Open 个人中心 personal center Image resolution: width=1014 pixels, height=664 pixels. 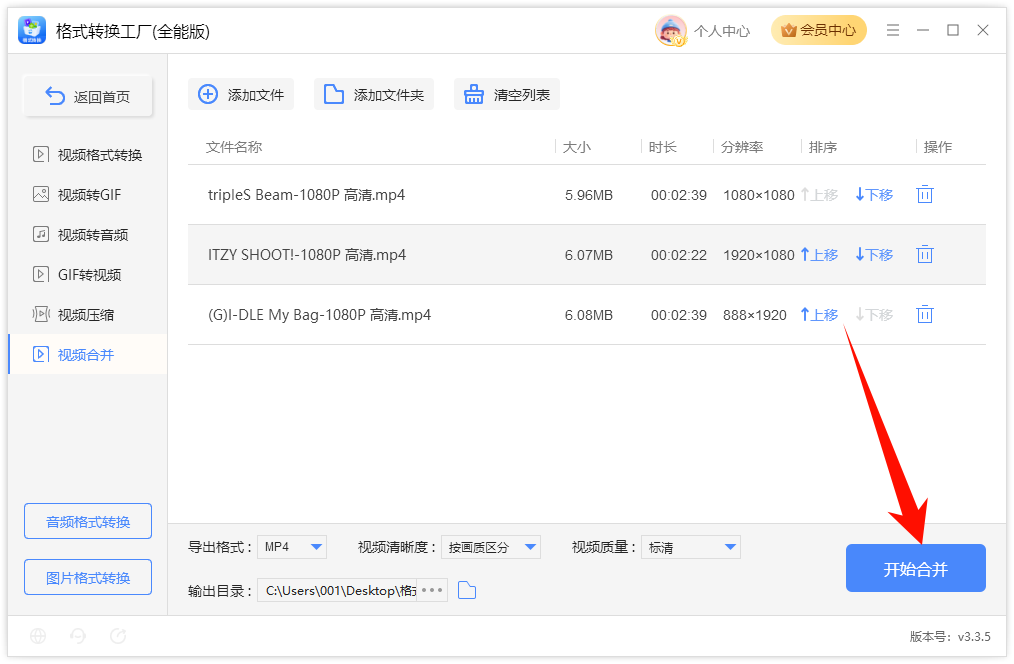click(x=722, y=31)
